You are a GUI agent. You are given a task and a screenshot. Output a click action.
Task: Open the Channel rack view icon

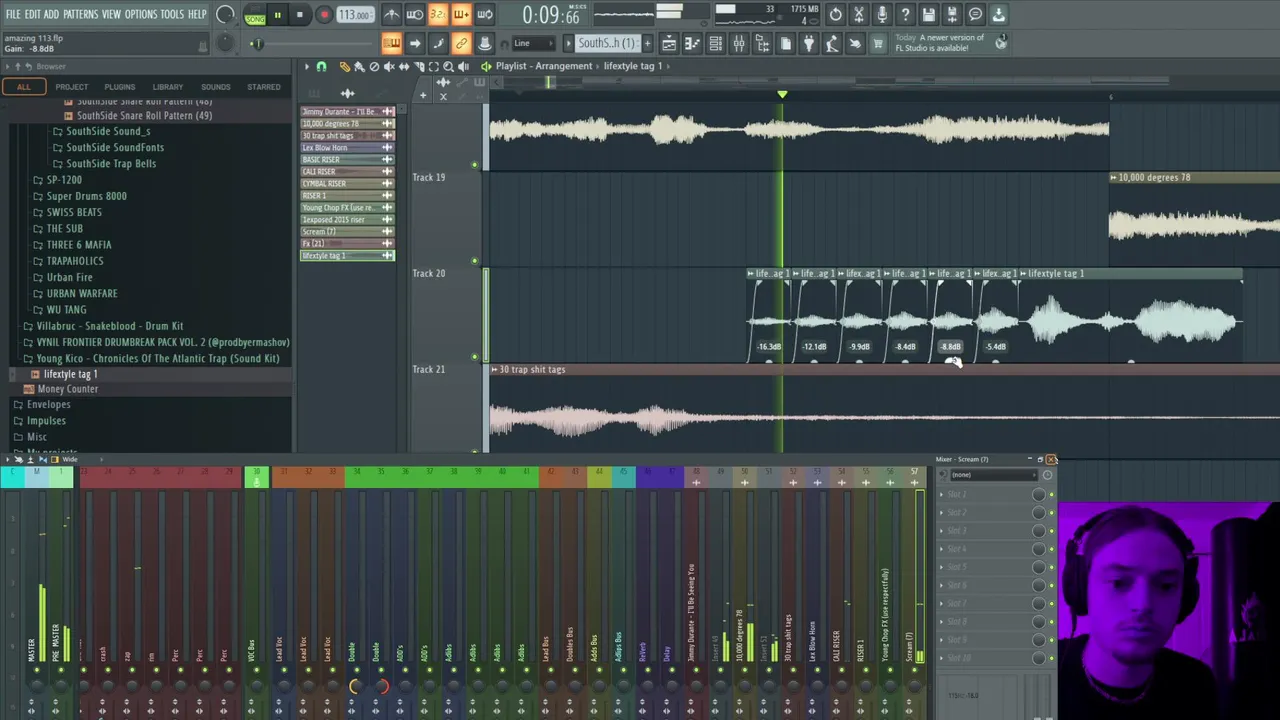(x=715, y=43)
